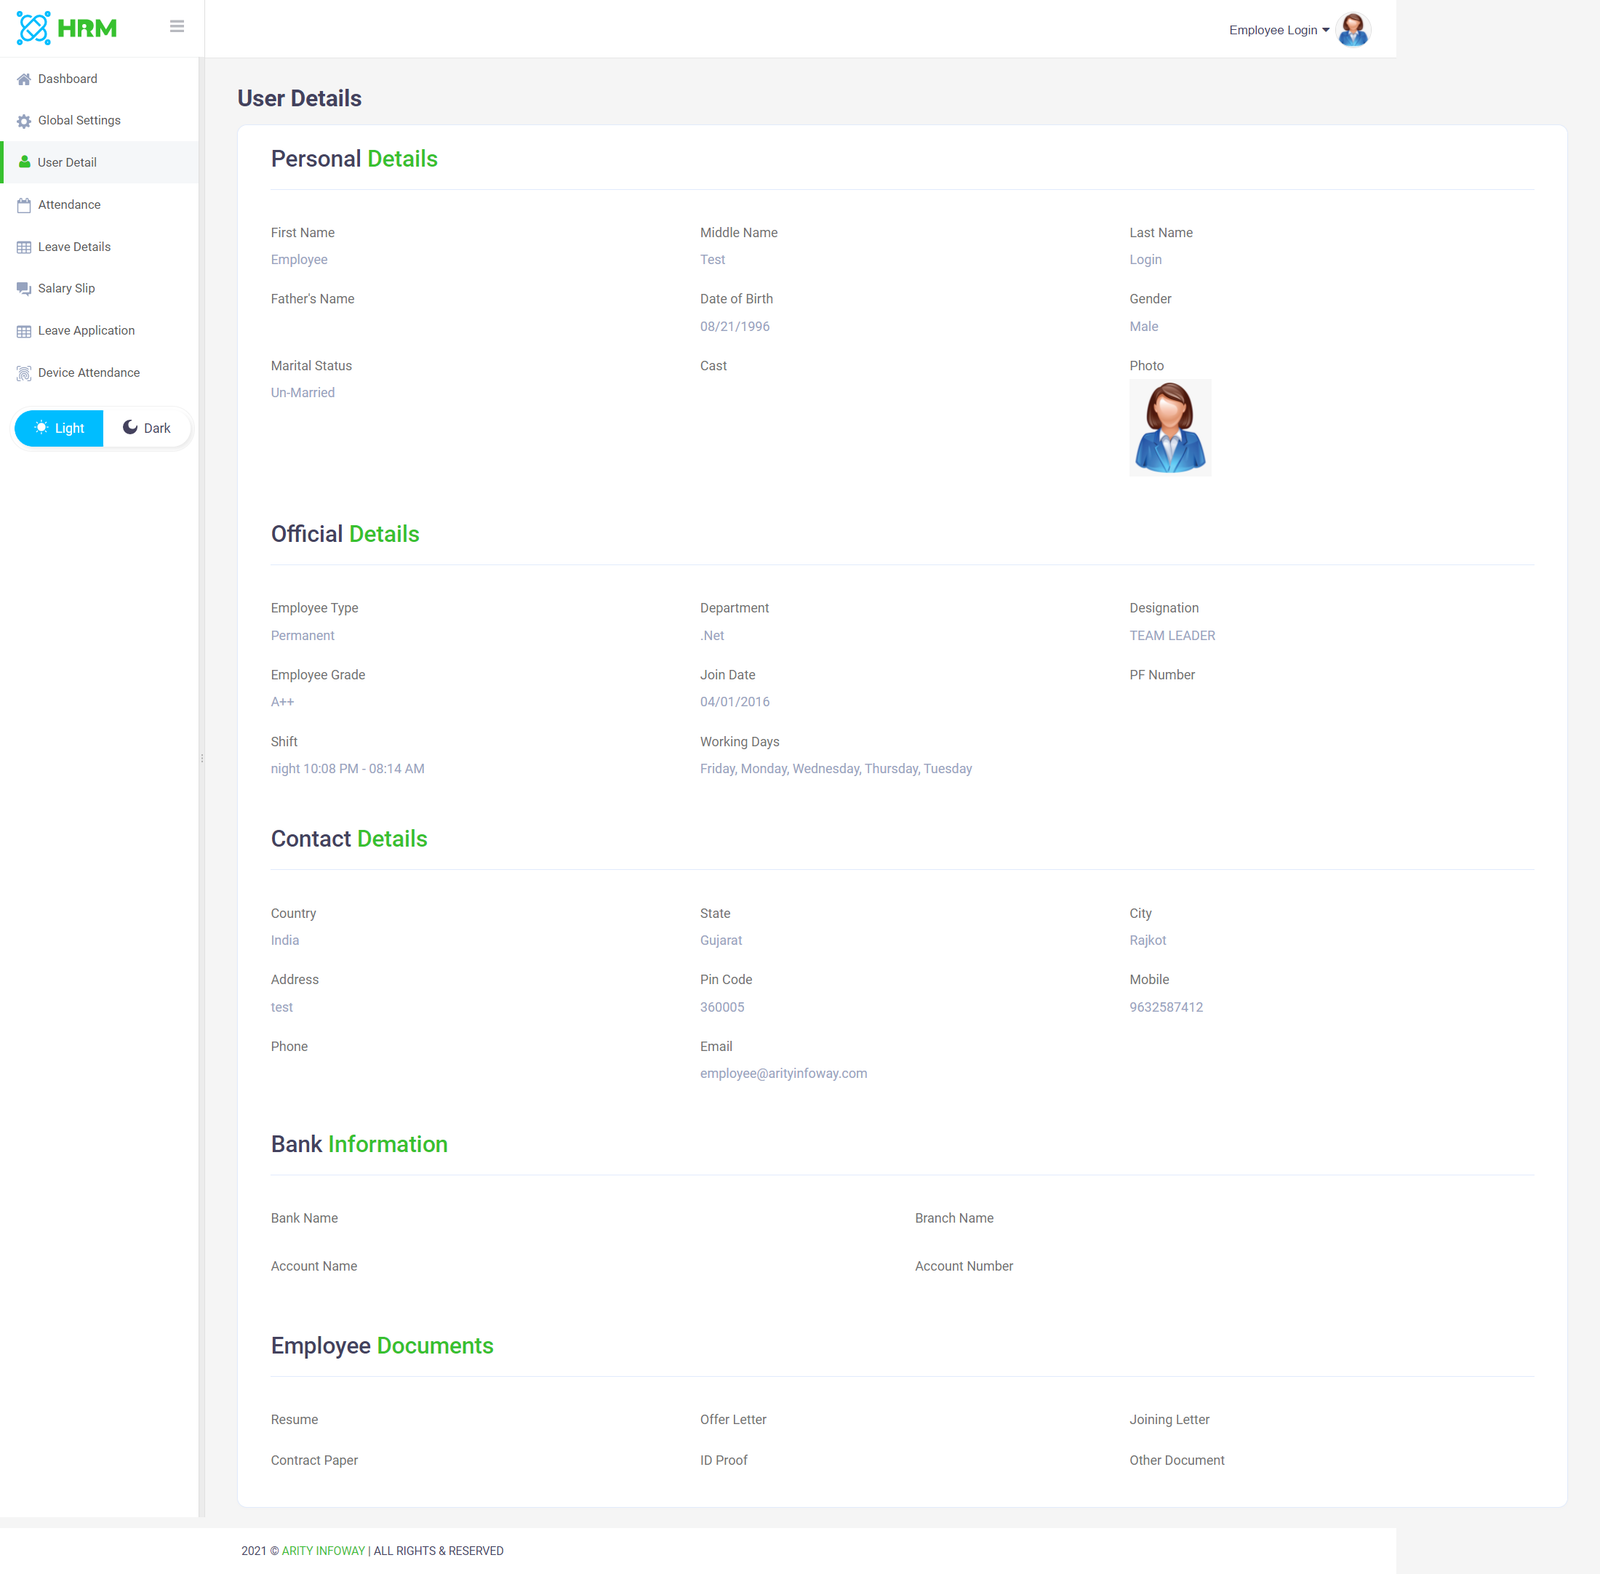Click the Device Attendance fingerprint icon
This screenshot has width=1600, height=1574.
[24, 373]
